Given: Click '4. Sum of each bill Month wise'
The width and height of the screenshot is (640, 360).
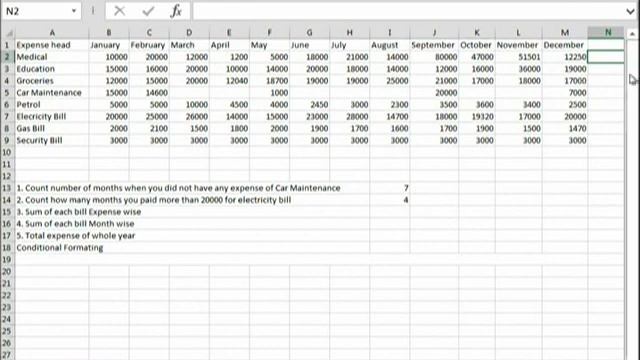Looking at the screenshot, I should click(x=75, y=224).
